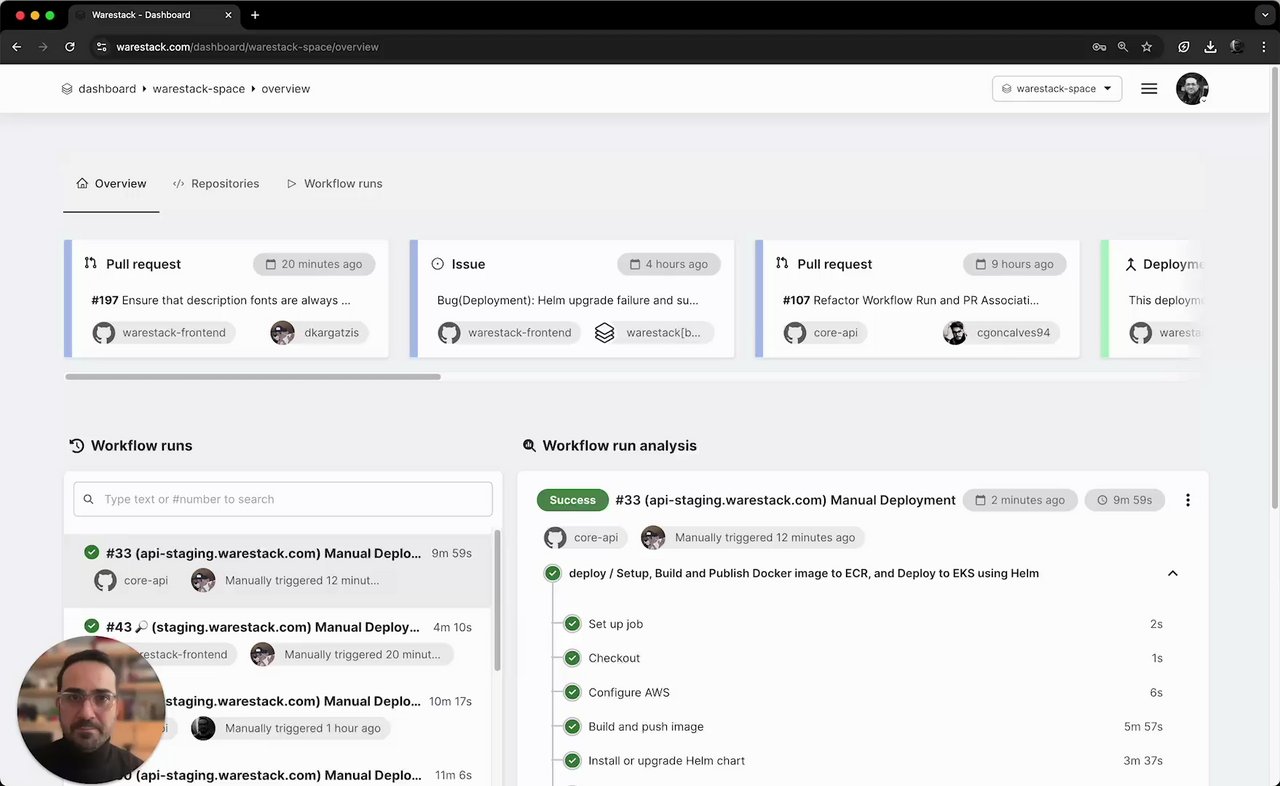
Task: Click the browser address bar URL
Action: (247, 47)
